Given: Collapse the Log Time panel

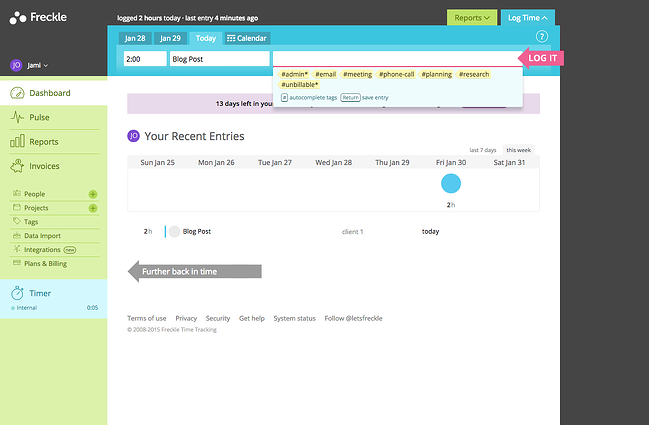Looking at the screenshot, I should (526, 17).
